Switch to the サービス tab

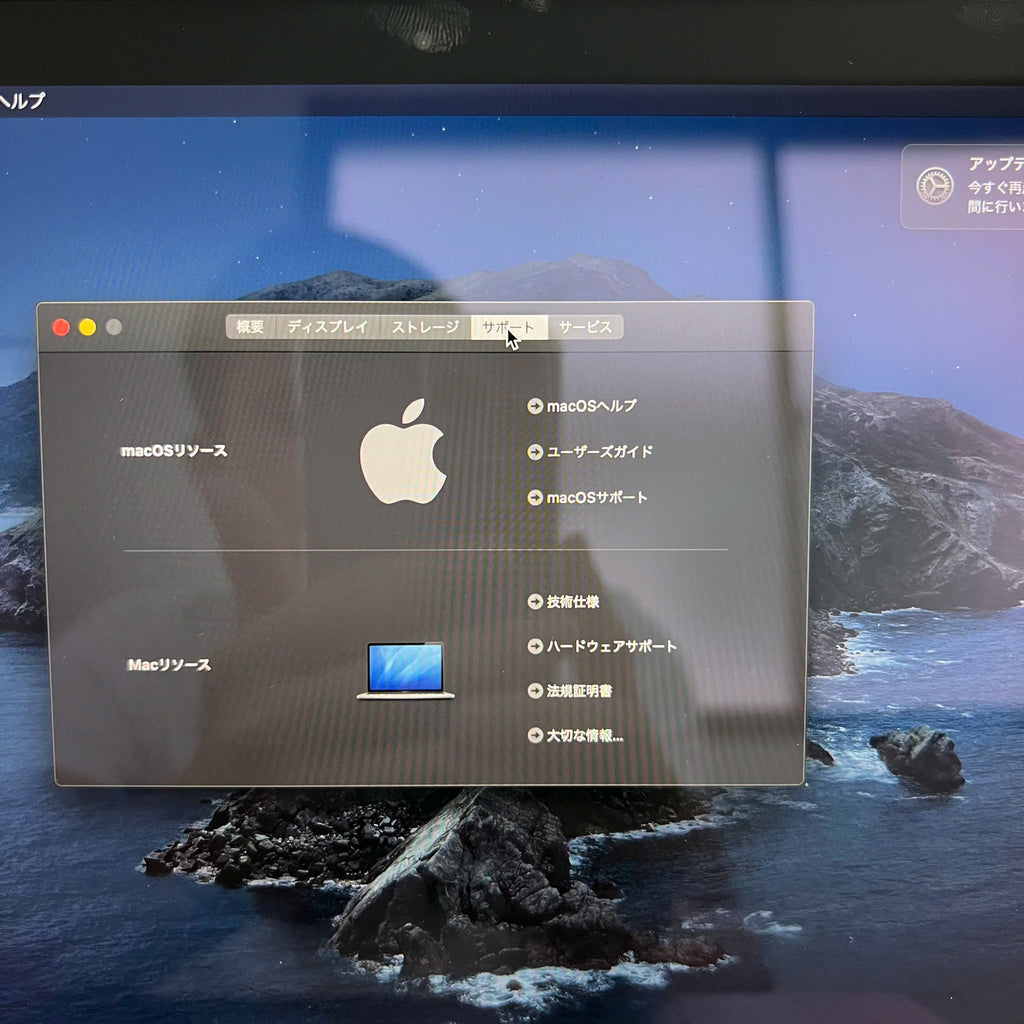click(x=586, y=327)
